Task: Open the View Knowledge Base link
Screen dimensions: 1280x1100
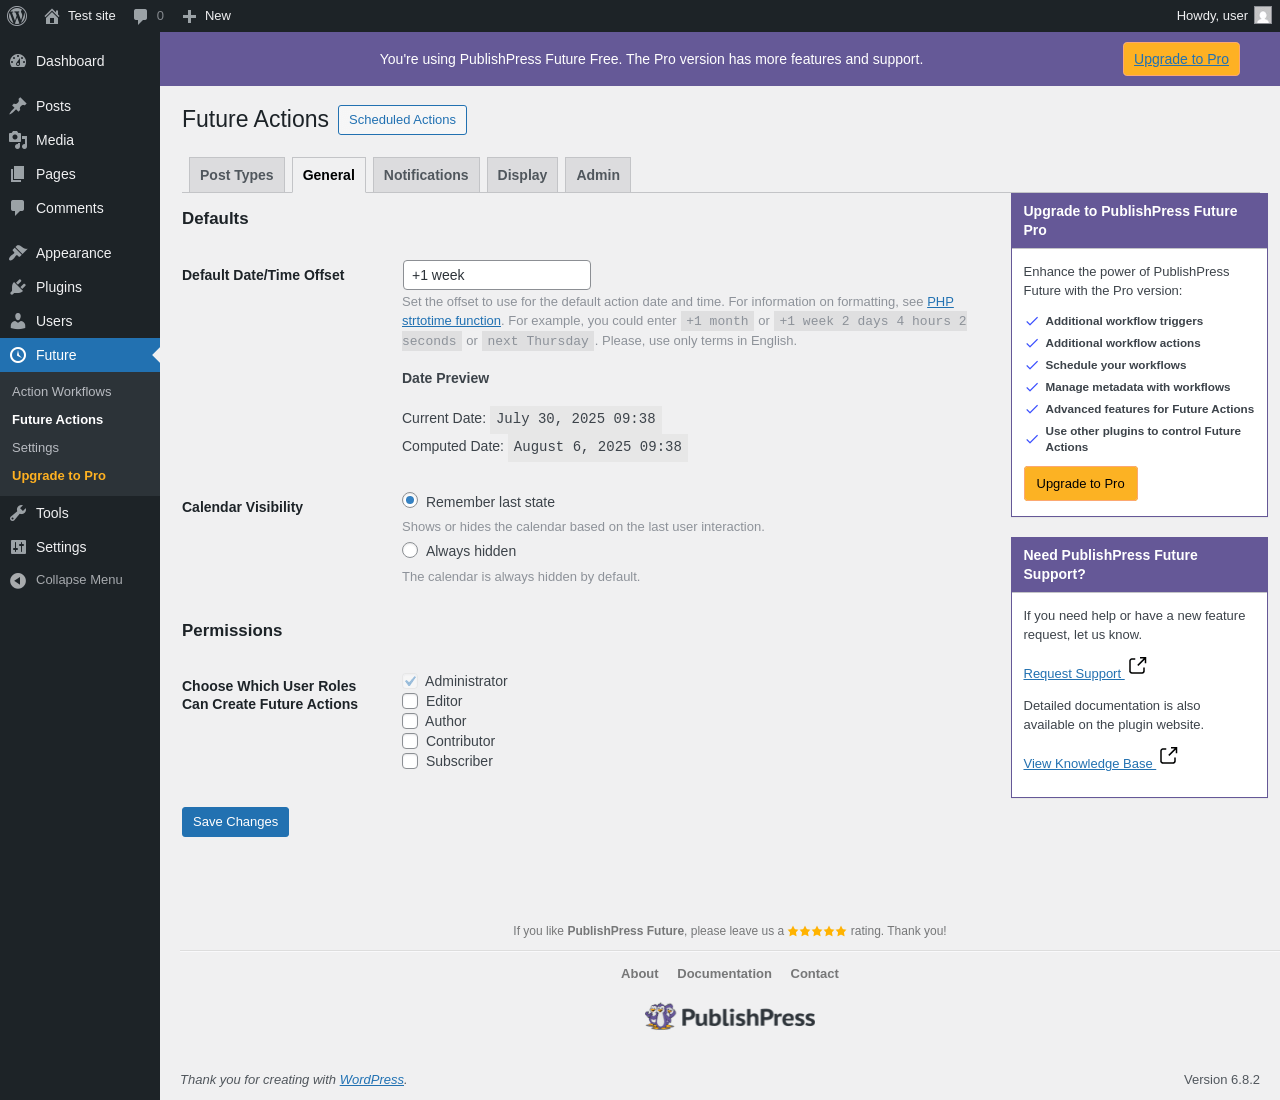Action: pyautogui.click(x=1088, y=764)
